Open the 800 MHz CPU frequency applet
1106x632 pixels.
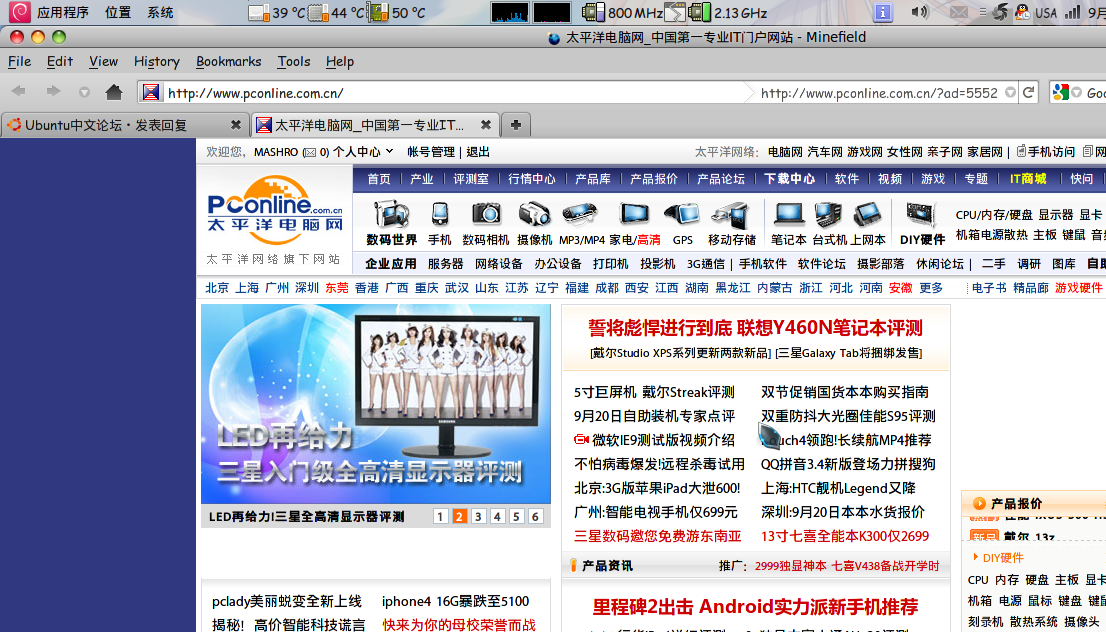(622, 12)
